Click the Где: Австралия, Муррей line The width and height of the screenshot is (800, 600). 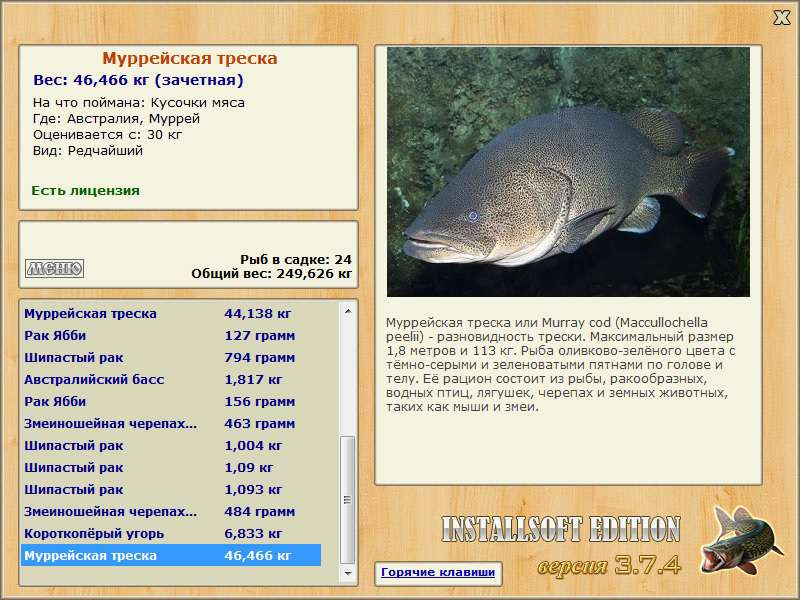[116, 119]
